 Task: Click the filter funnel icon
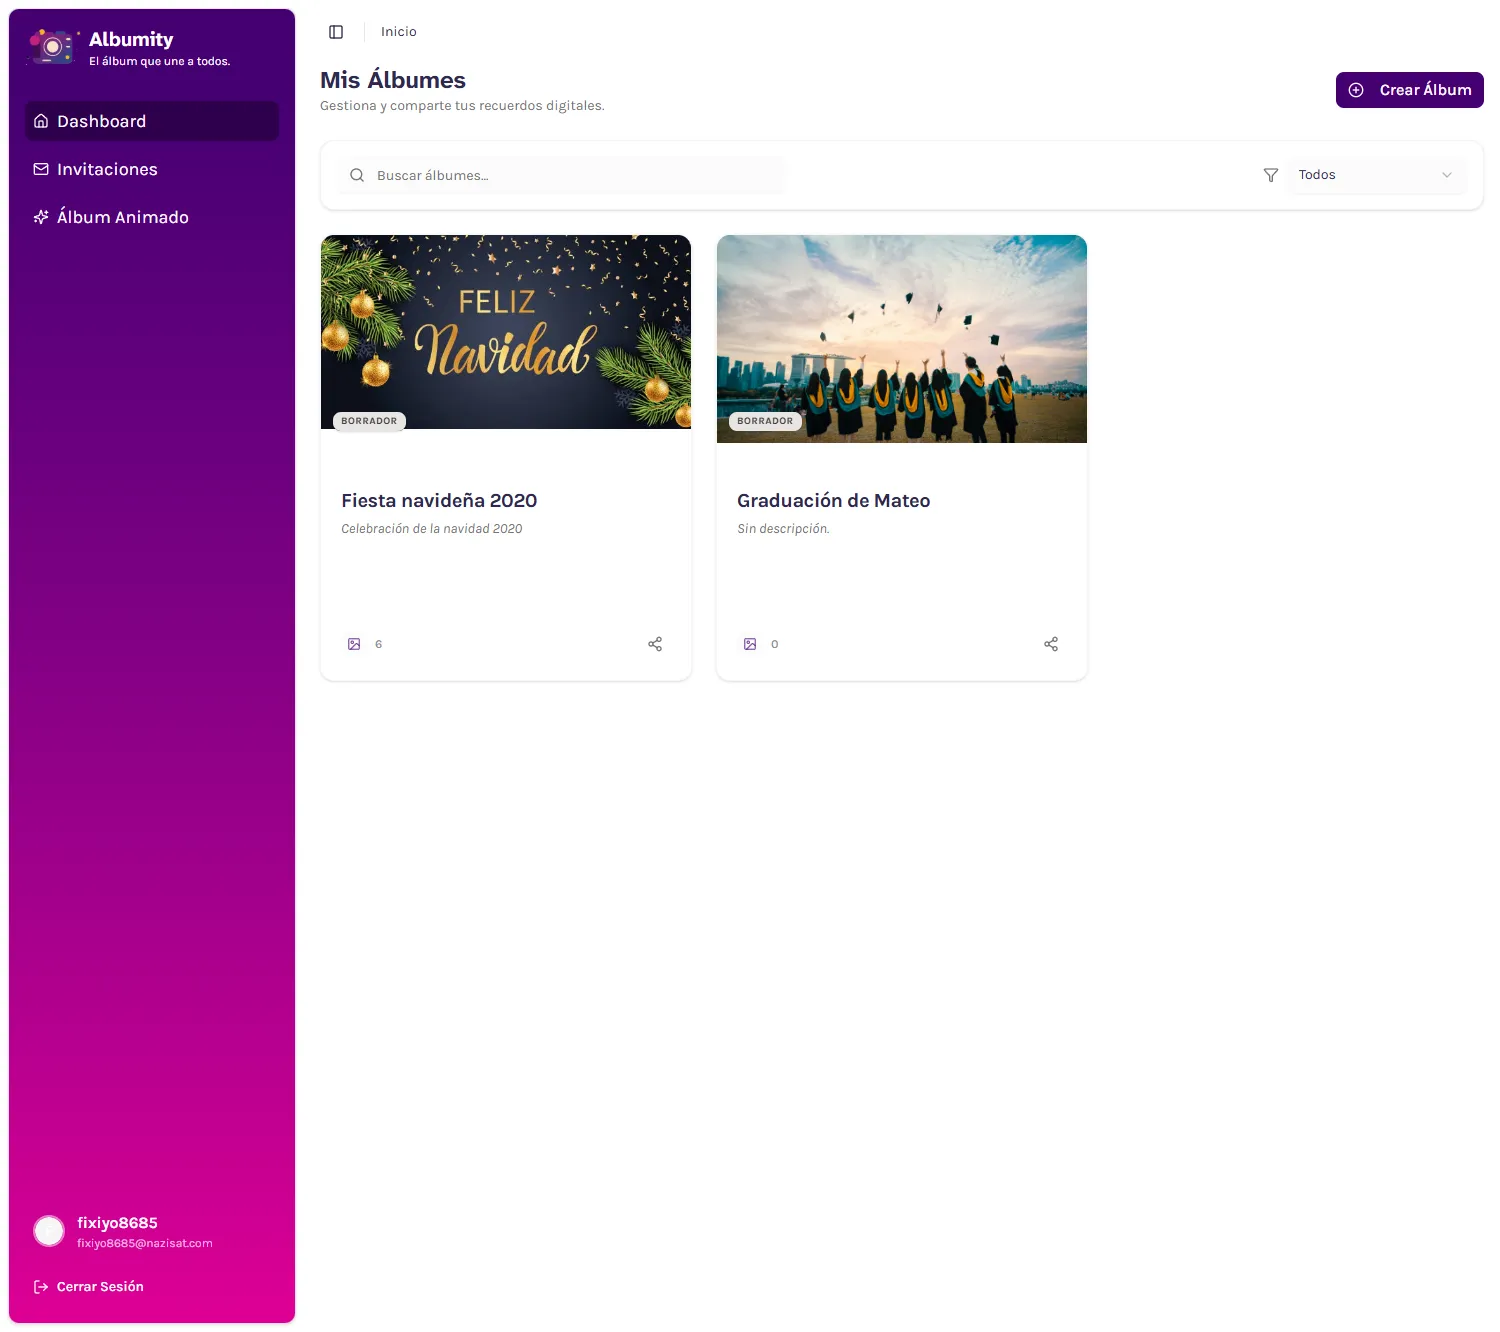point(1271,175)
